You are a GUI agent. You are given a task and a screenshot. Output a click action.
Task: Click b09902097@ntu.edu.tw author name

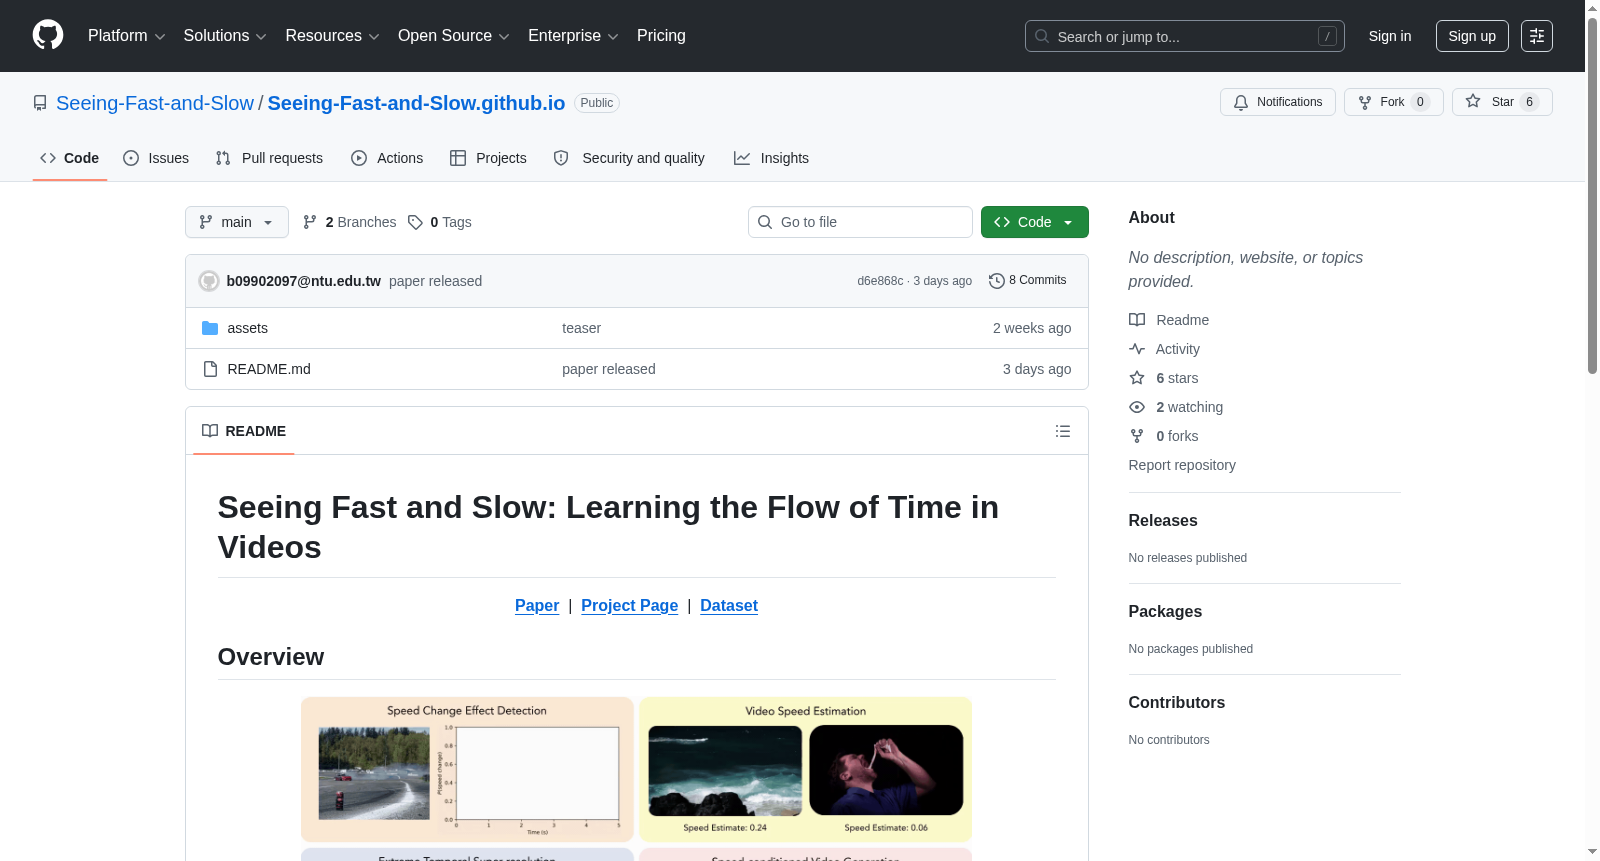pyautogui.click(x=304, y=281)
